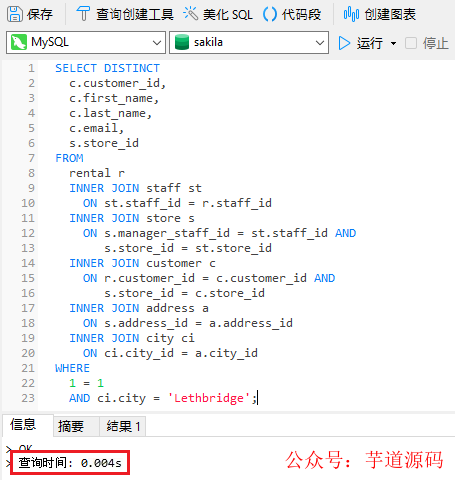Click the 'Lethbridge' string literal
455x480 pixels.
coord(209,398)
